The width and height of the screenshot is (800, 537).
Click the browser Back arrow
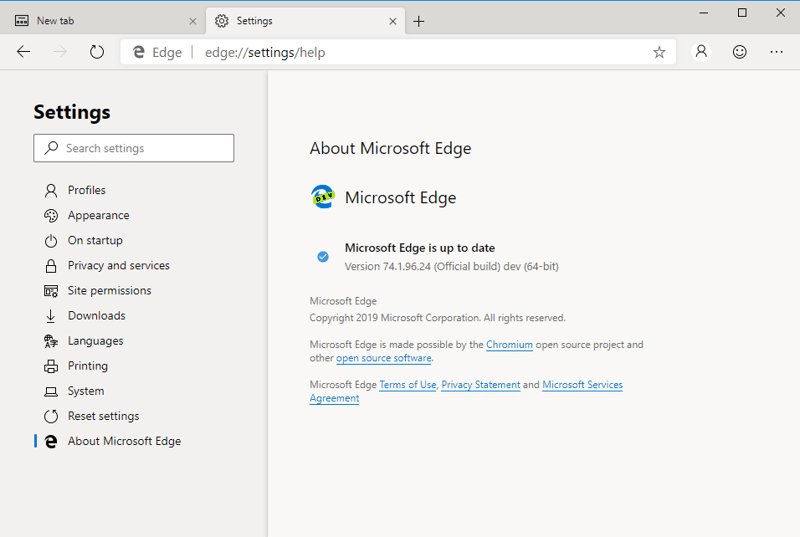tap(23, 52)
